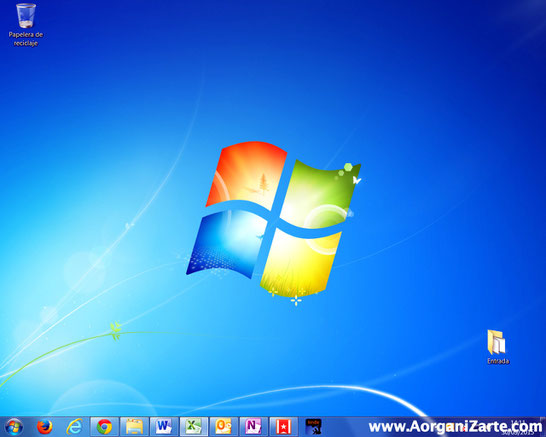Image resolution: width=546 pixels, height=437 pixels.
Task: Switch to Microsoft OneNote taskbar button
Action: point(254,427)
